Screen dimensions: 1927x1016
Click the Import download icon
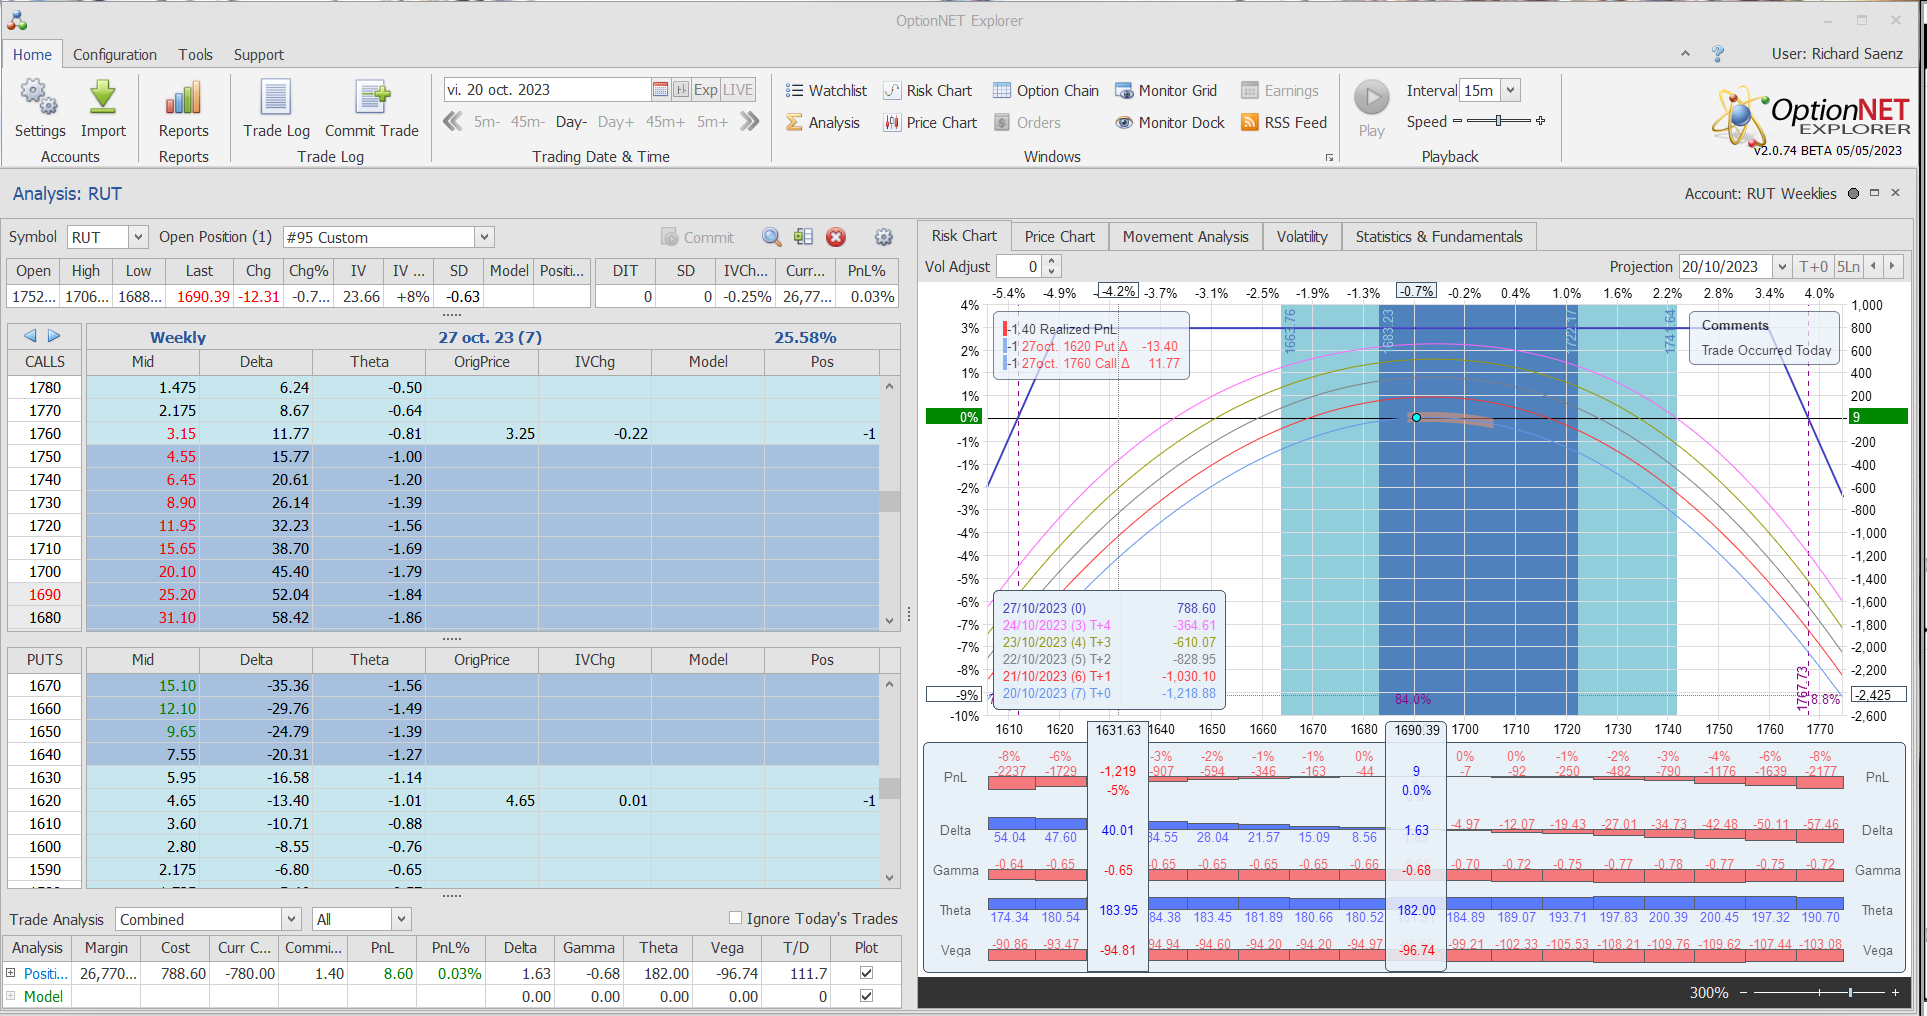pos(103,99)
